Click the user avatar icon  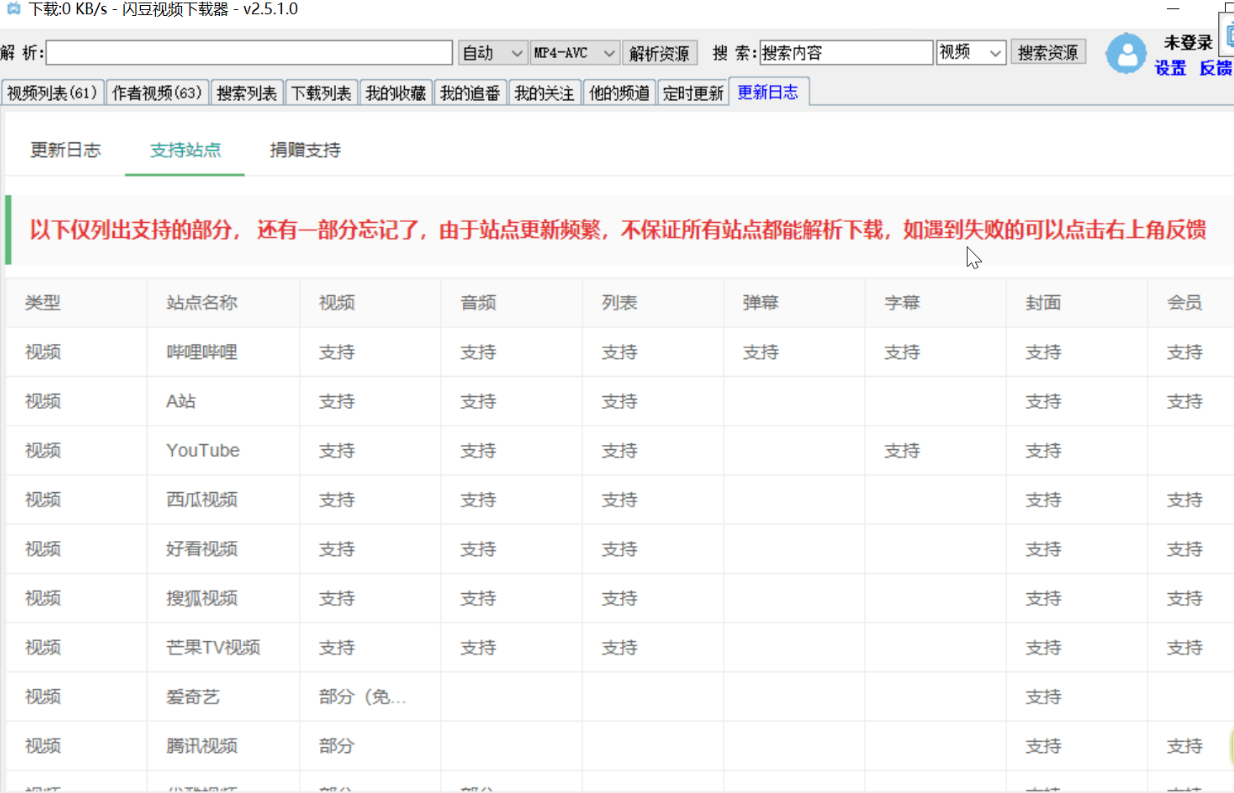point(1127,54)
